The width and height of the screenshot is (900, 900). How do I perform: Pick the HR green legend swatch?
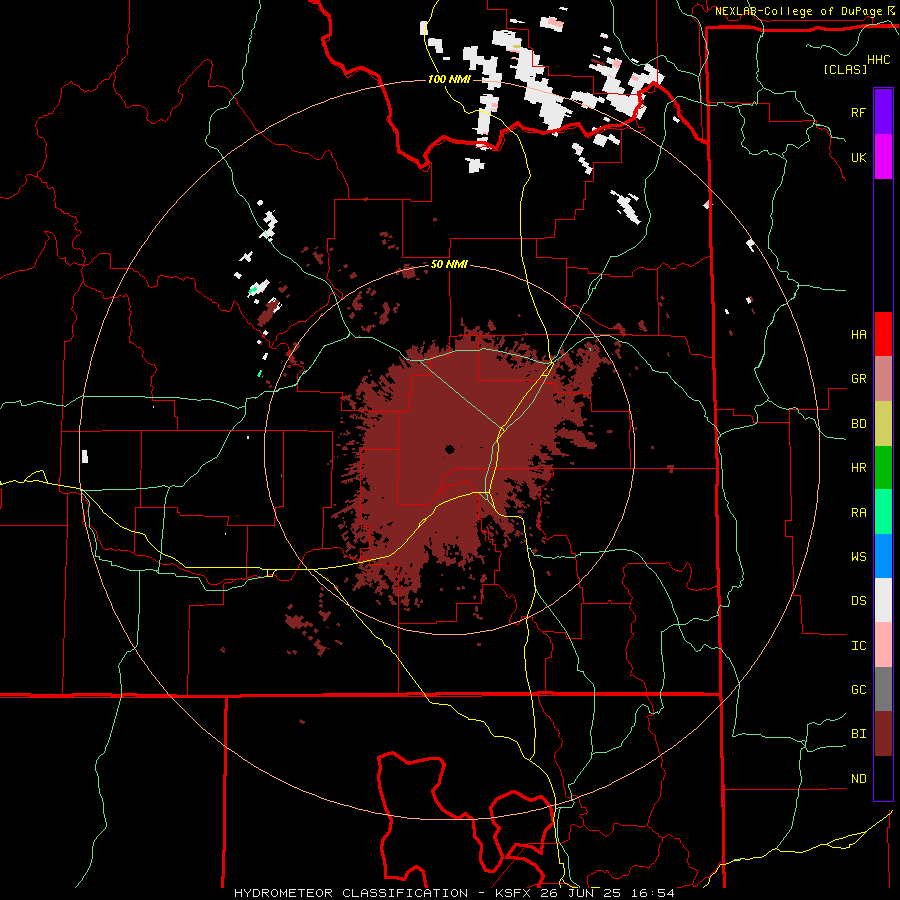pos(883,467)
